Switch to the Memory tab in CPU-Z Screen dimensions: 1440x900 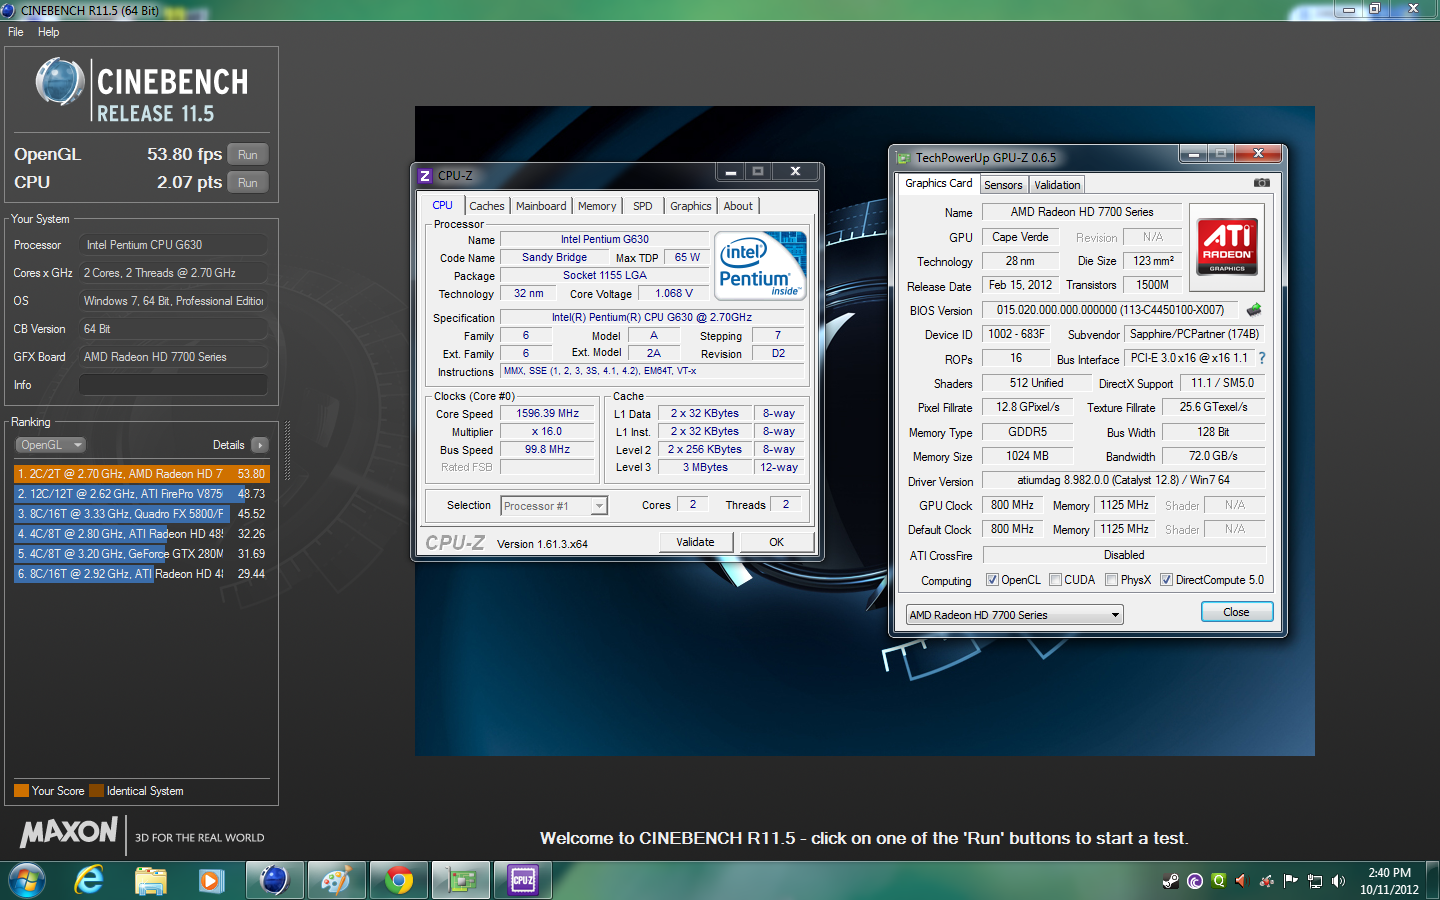point(597,206)
